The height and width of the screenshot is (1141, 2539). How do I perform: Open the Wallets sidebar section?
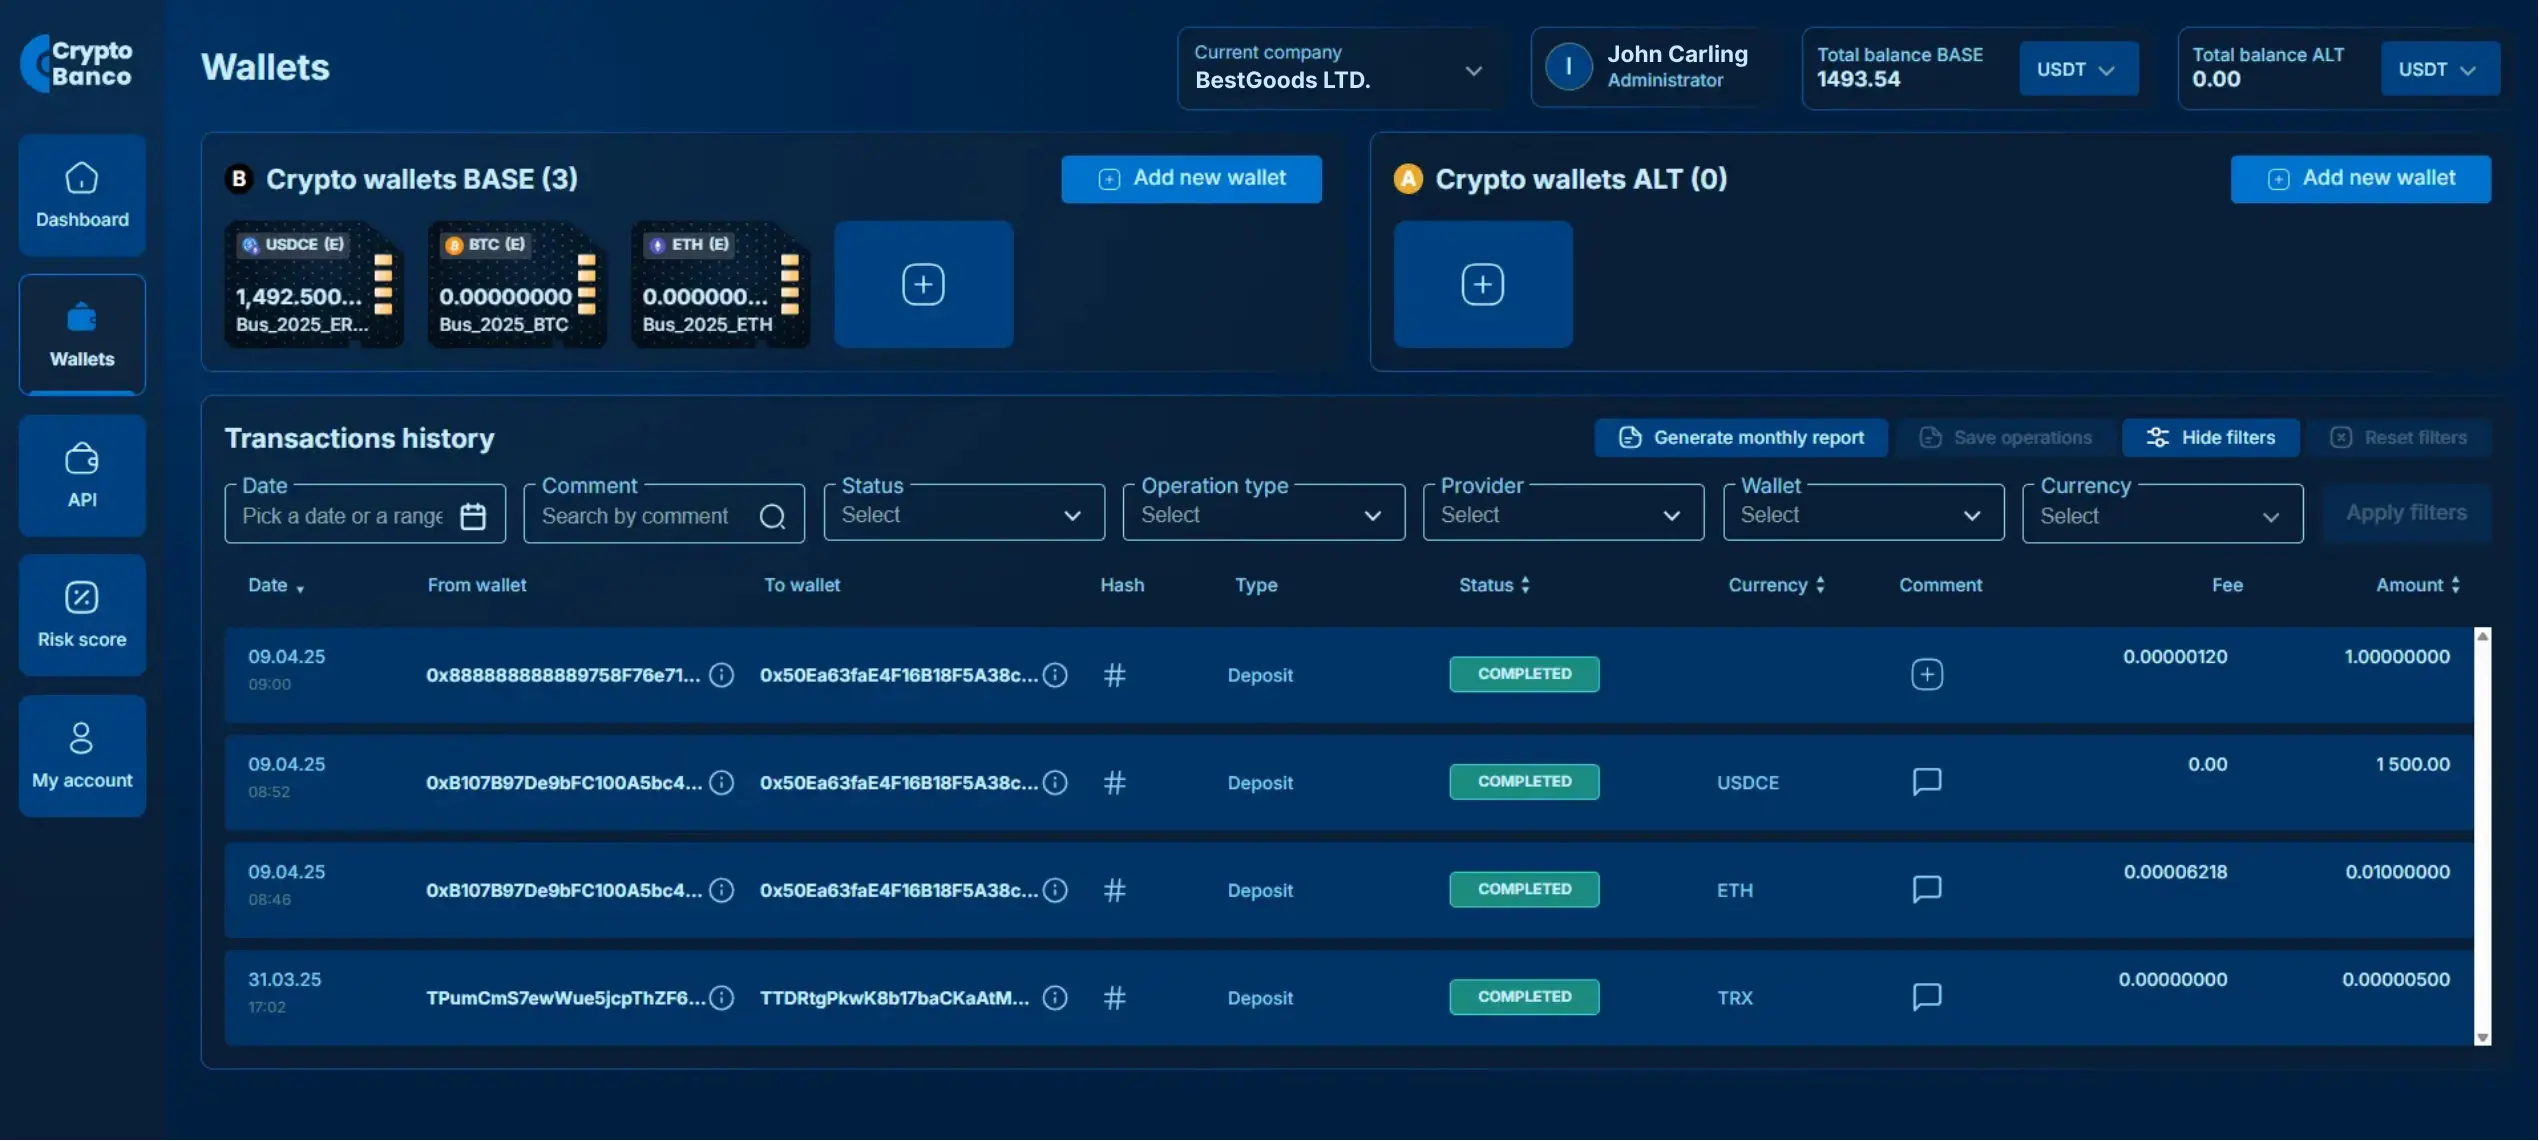coord(82,334)
